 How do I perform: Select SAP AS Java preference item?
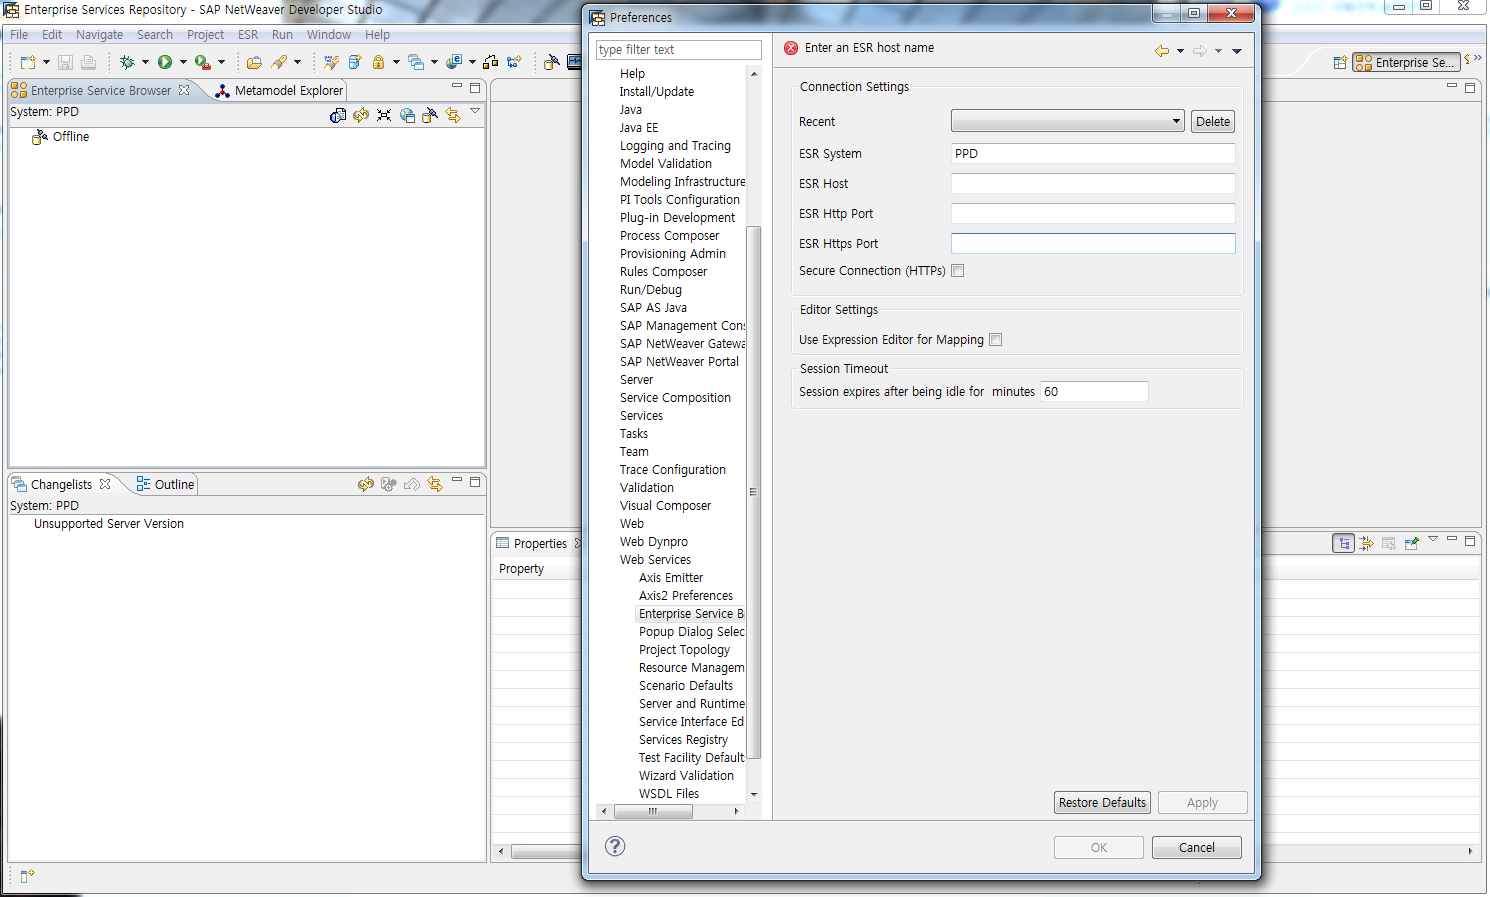pyautogui.click(x=653, y=308)
